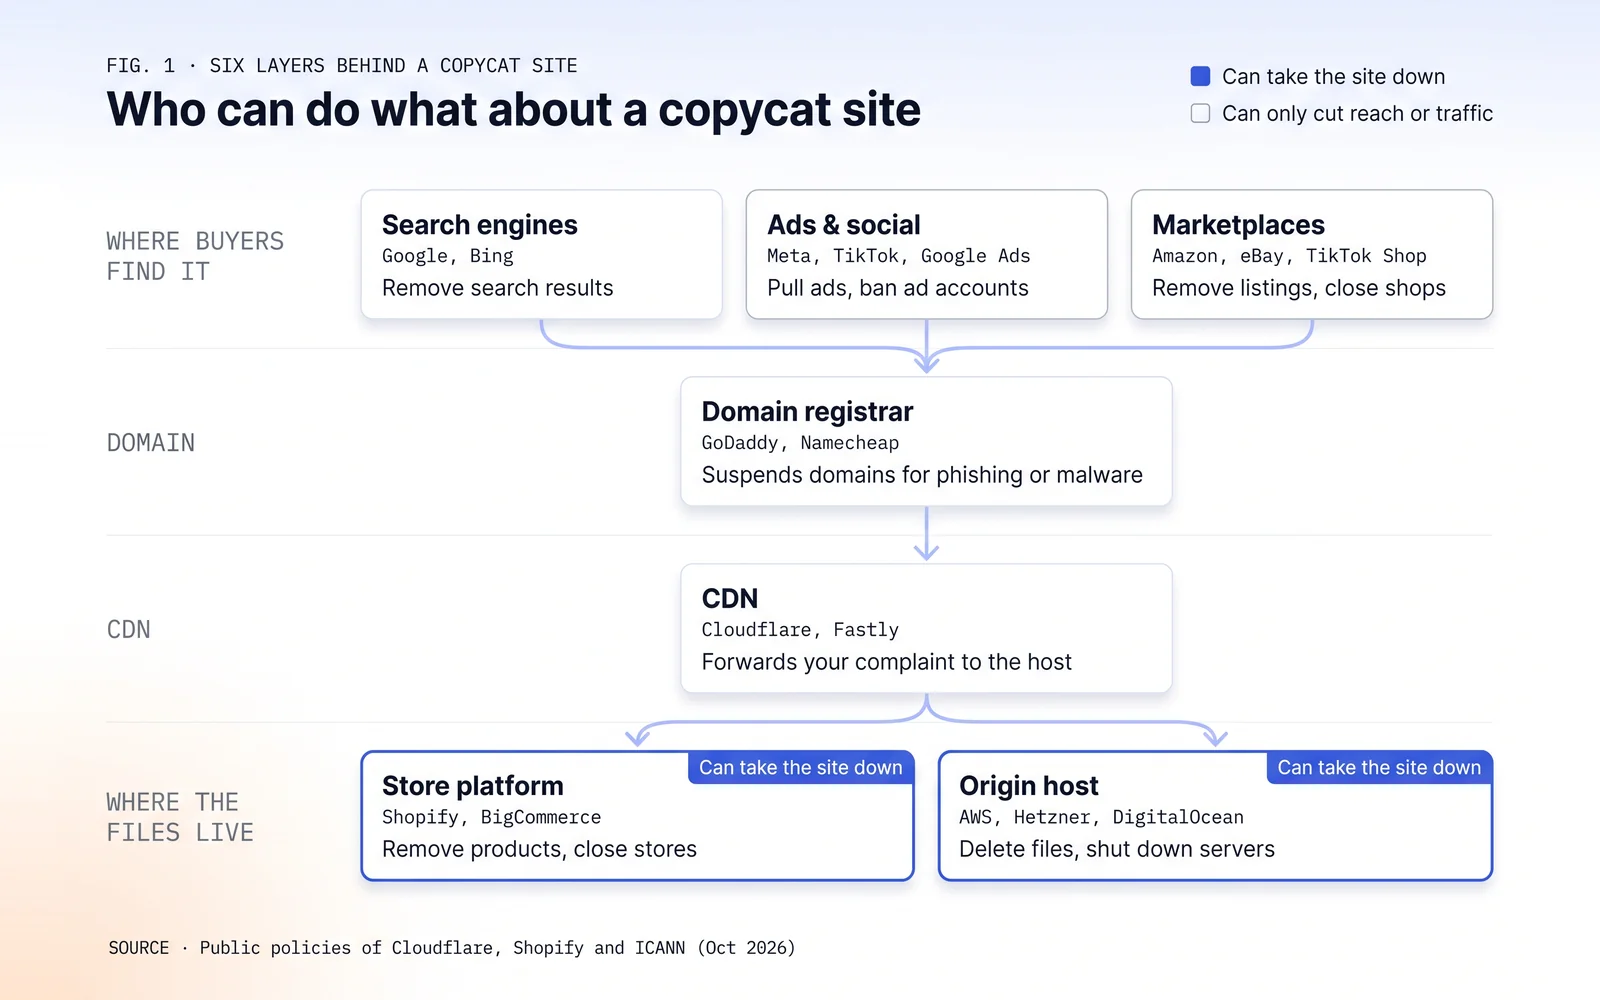
Task: Click legend text 'Can take the site down'
Action: pyautogui.click(x=1333, y=77)
